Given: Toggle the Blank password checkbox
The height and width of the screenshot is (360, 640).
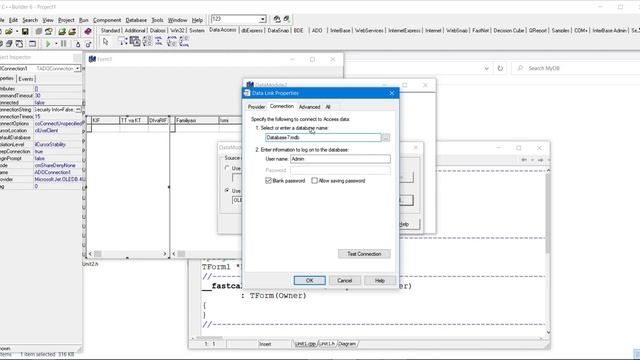Looking at the screenshot, I should [268, 180].
